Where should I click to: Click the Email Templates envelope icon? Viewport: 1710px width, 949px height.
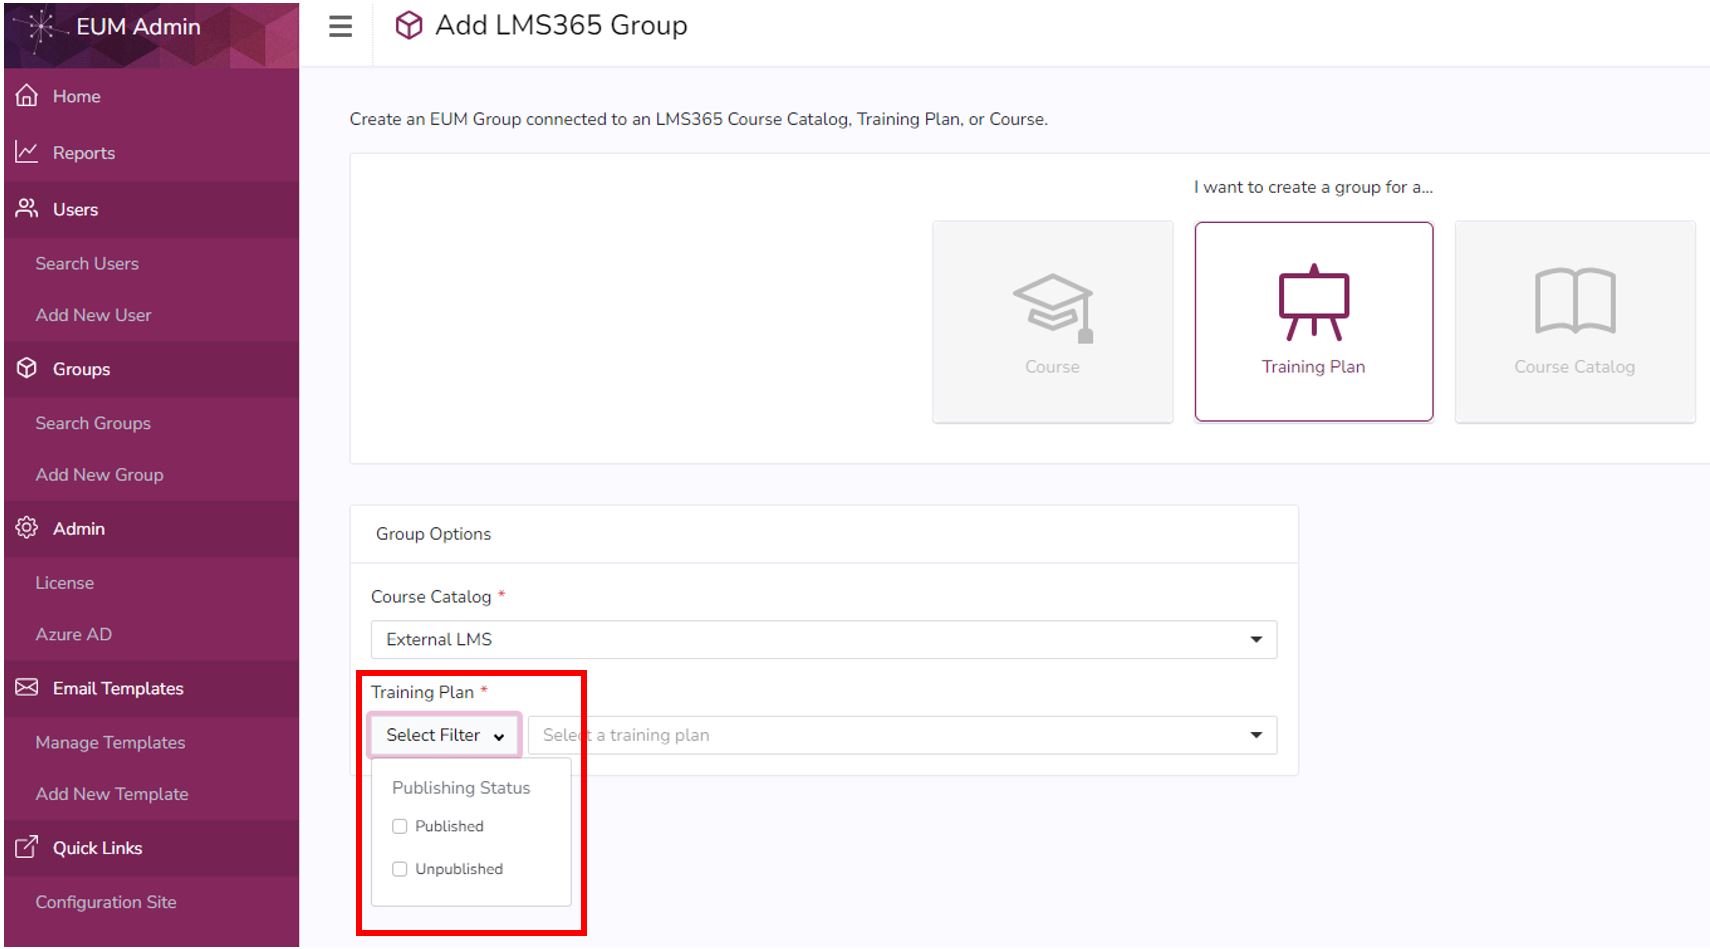tap(27, 688)
